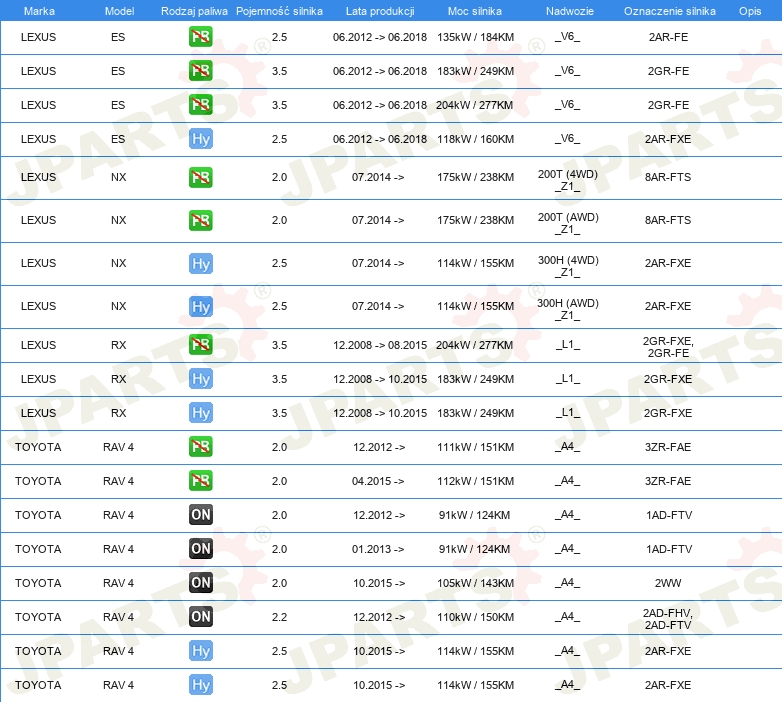Image resolution: width=782 pixels, height=702 pixels.
Task: Click petrol icon in NX 200T (4WD) row
Action: click(200, 177)
